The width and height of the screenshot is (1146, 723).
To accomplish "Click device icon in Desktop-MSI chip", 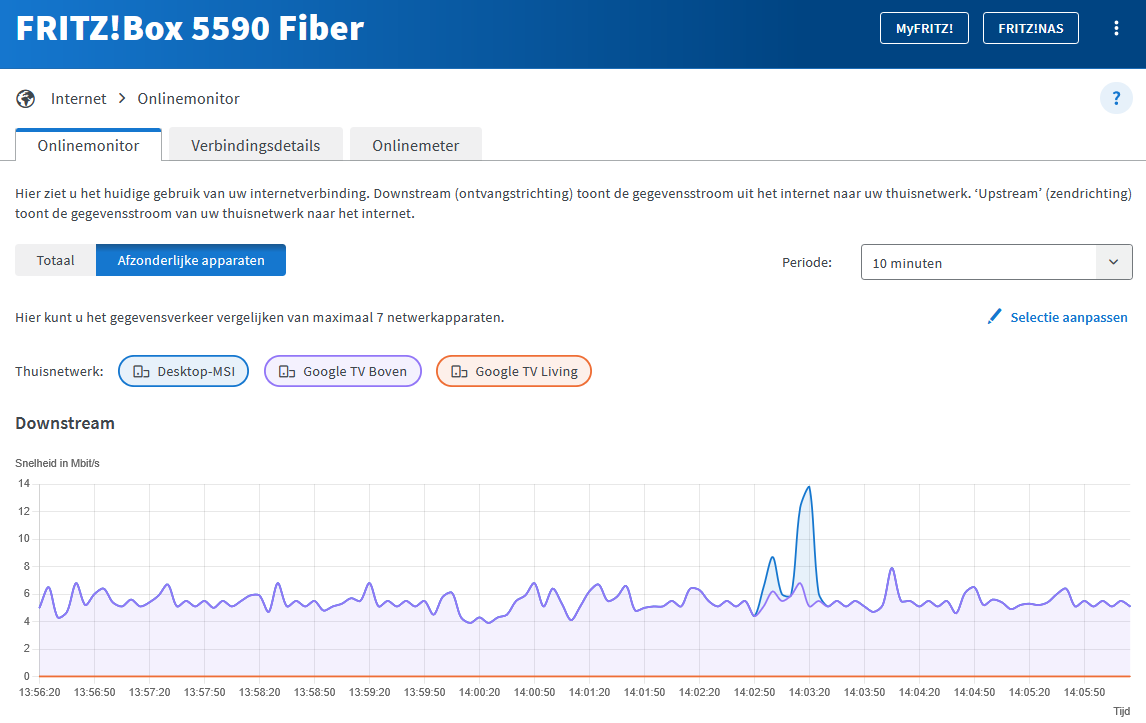I will coord(142,372).
